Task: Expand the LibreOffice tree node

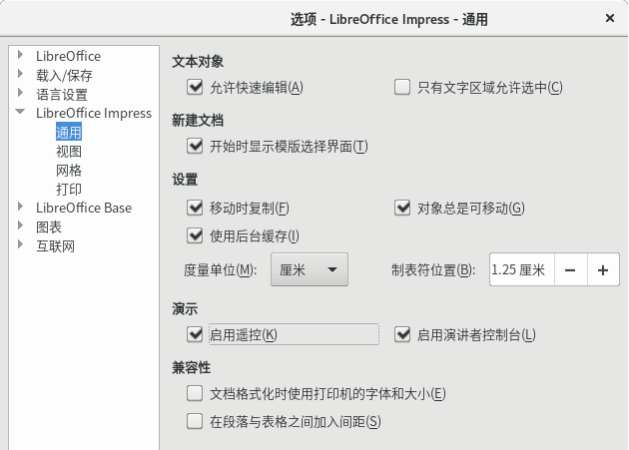Action: coord(20,56)
